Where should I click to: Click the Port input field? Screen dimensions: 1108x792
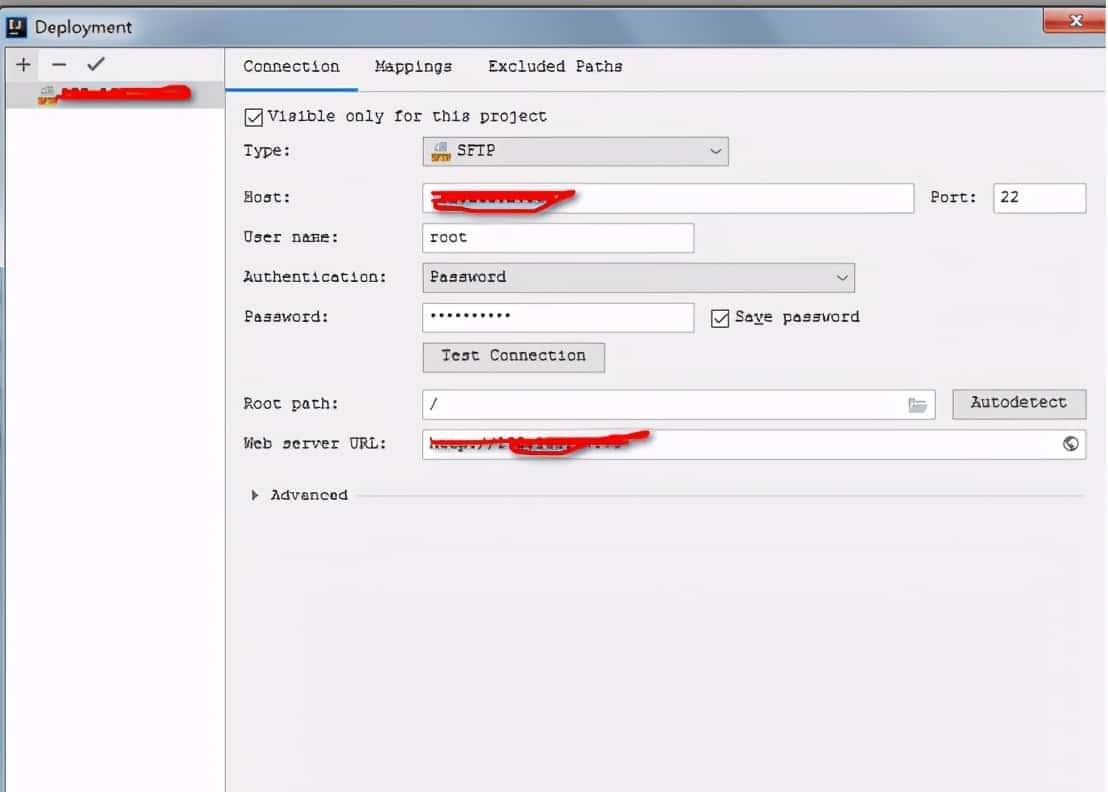(x=1038, y=198)
